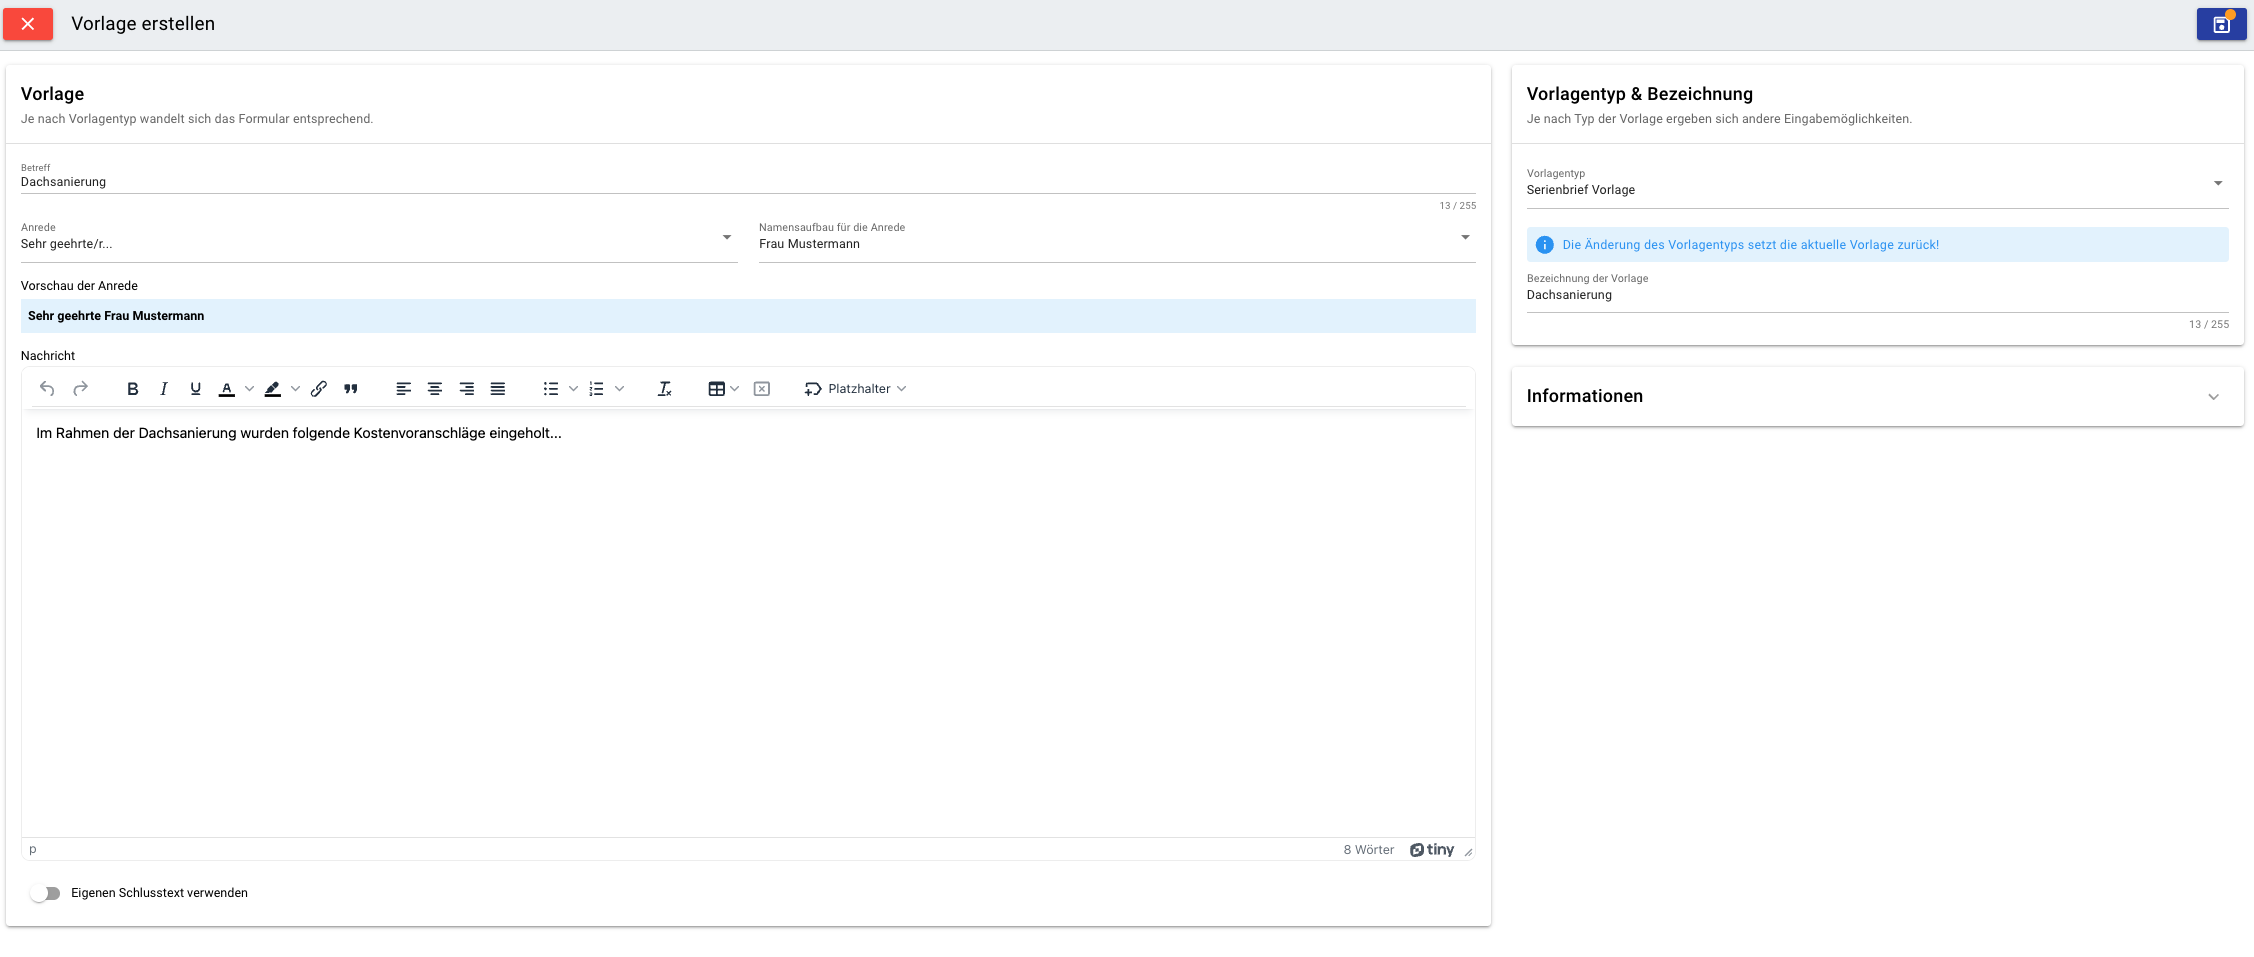
Task: Insert a bullet list
Action: coord(551,389)
